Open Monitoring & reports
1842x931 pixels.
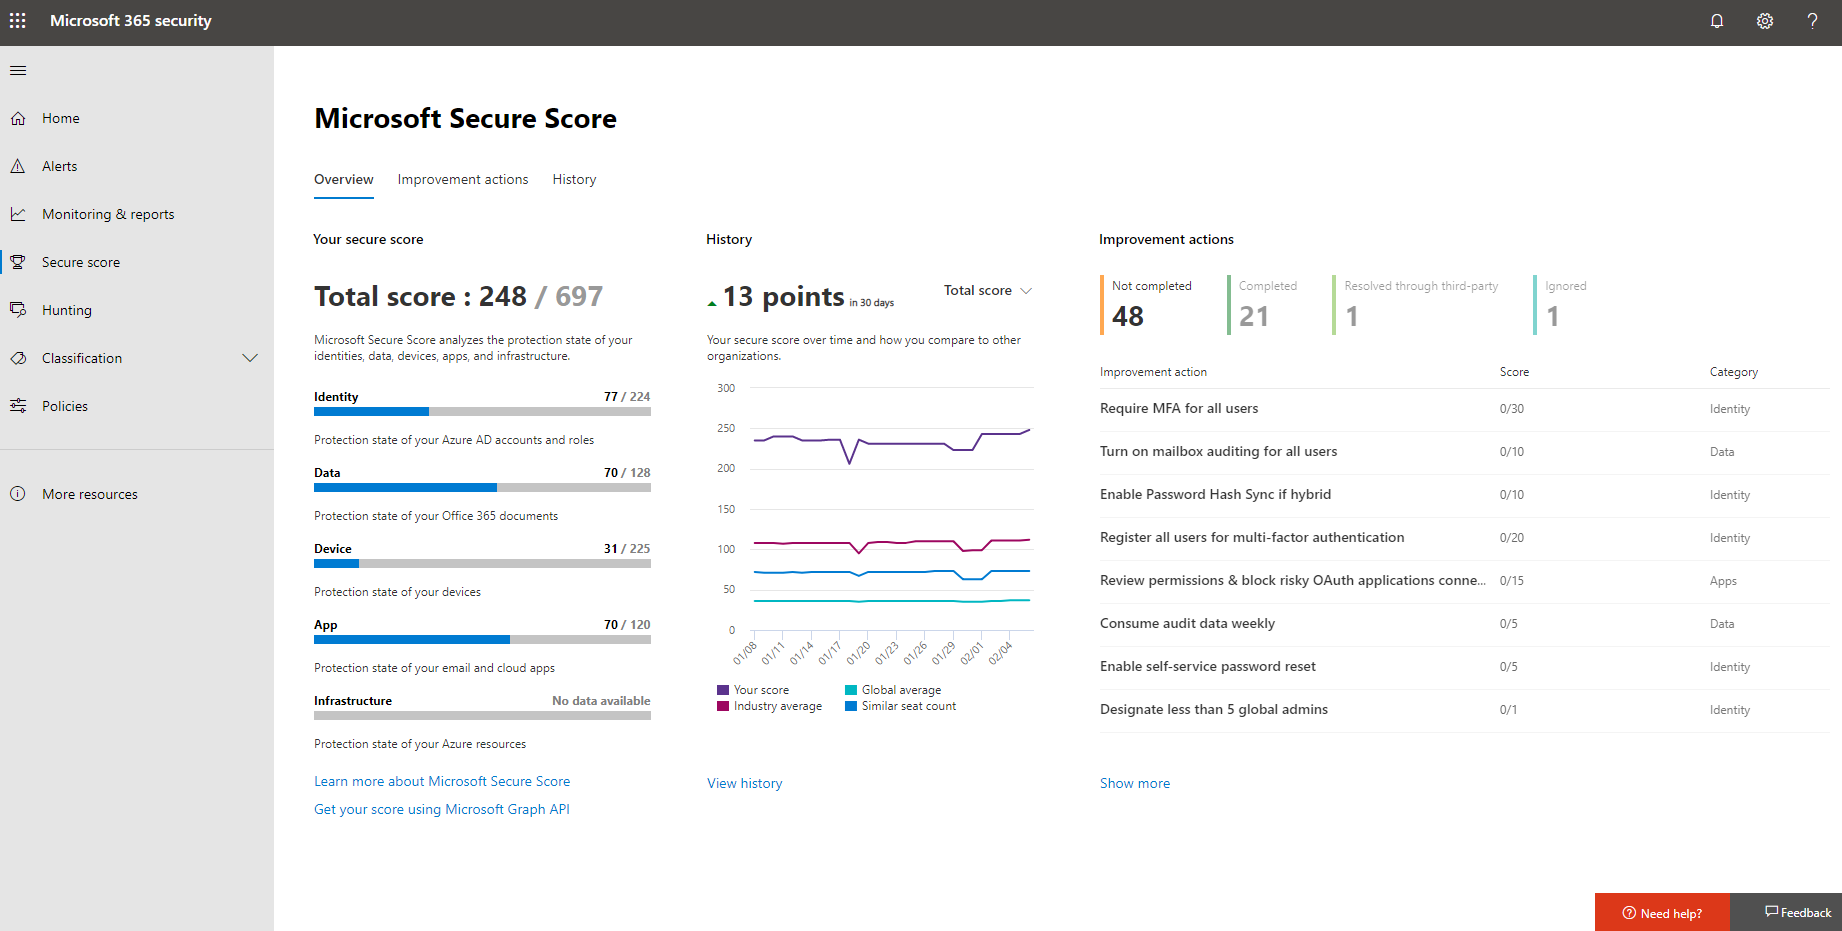107,213
